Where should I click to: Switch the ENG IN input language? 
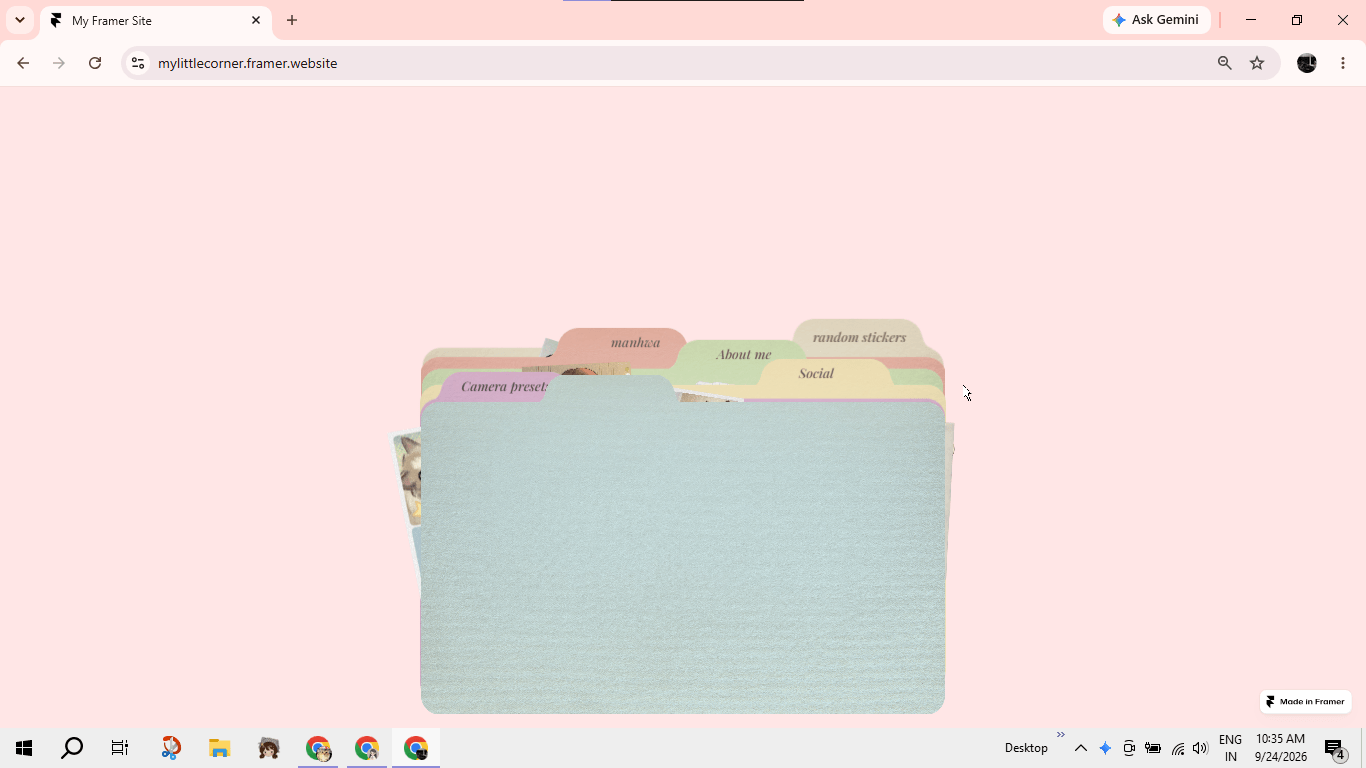coord(1230,748)
